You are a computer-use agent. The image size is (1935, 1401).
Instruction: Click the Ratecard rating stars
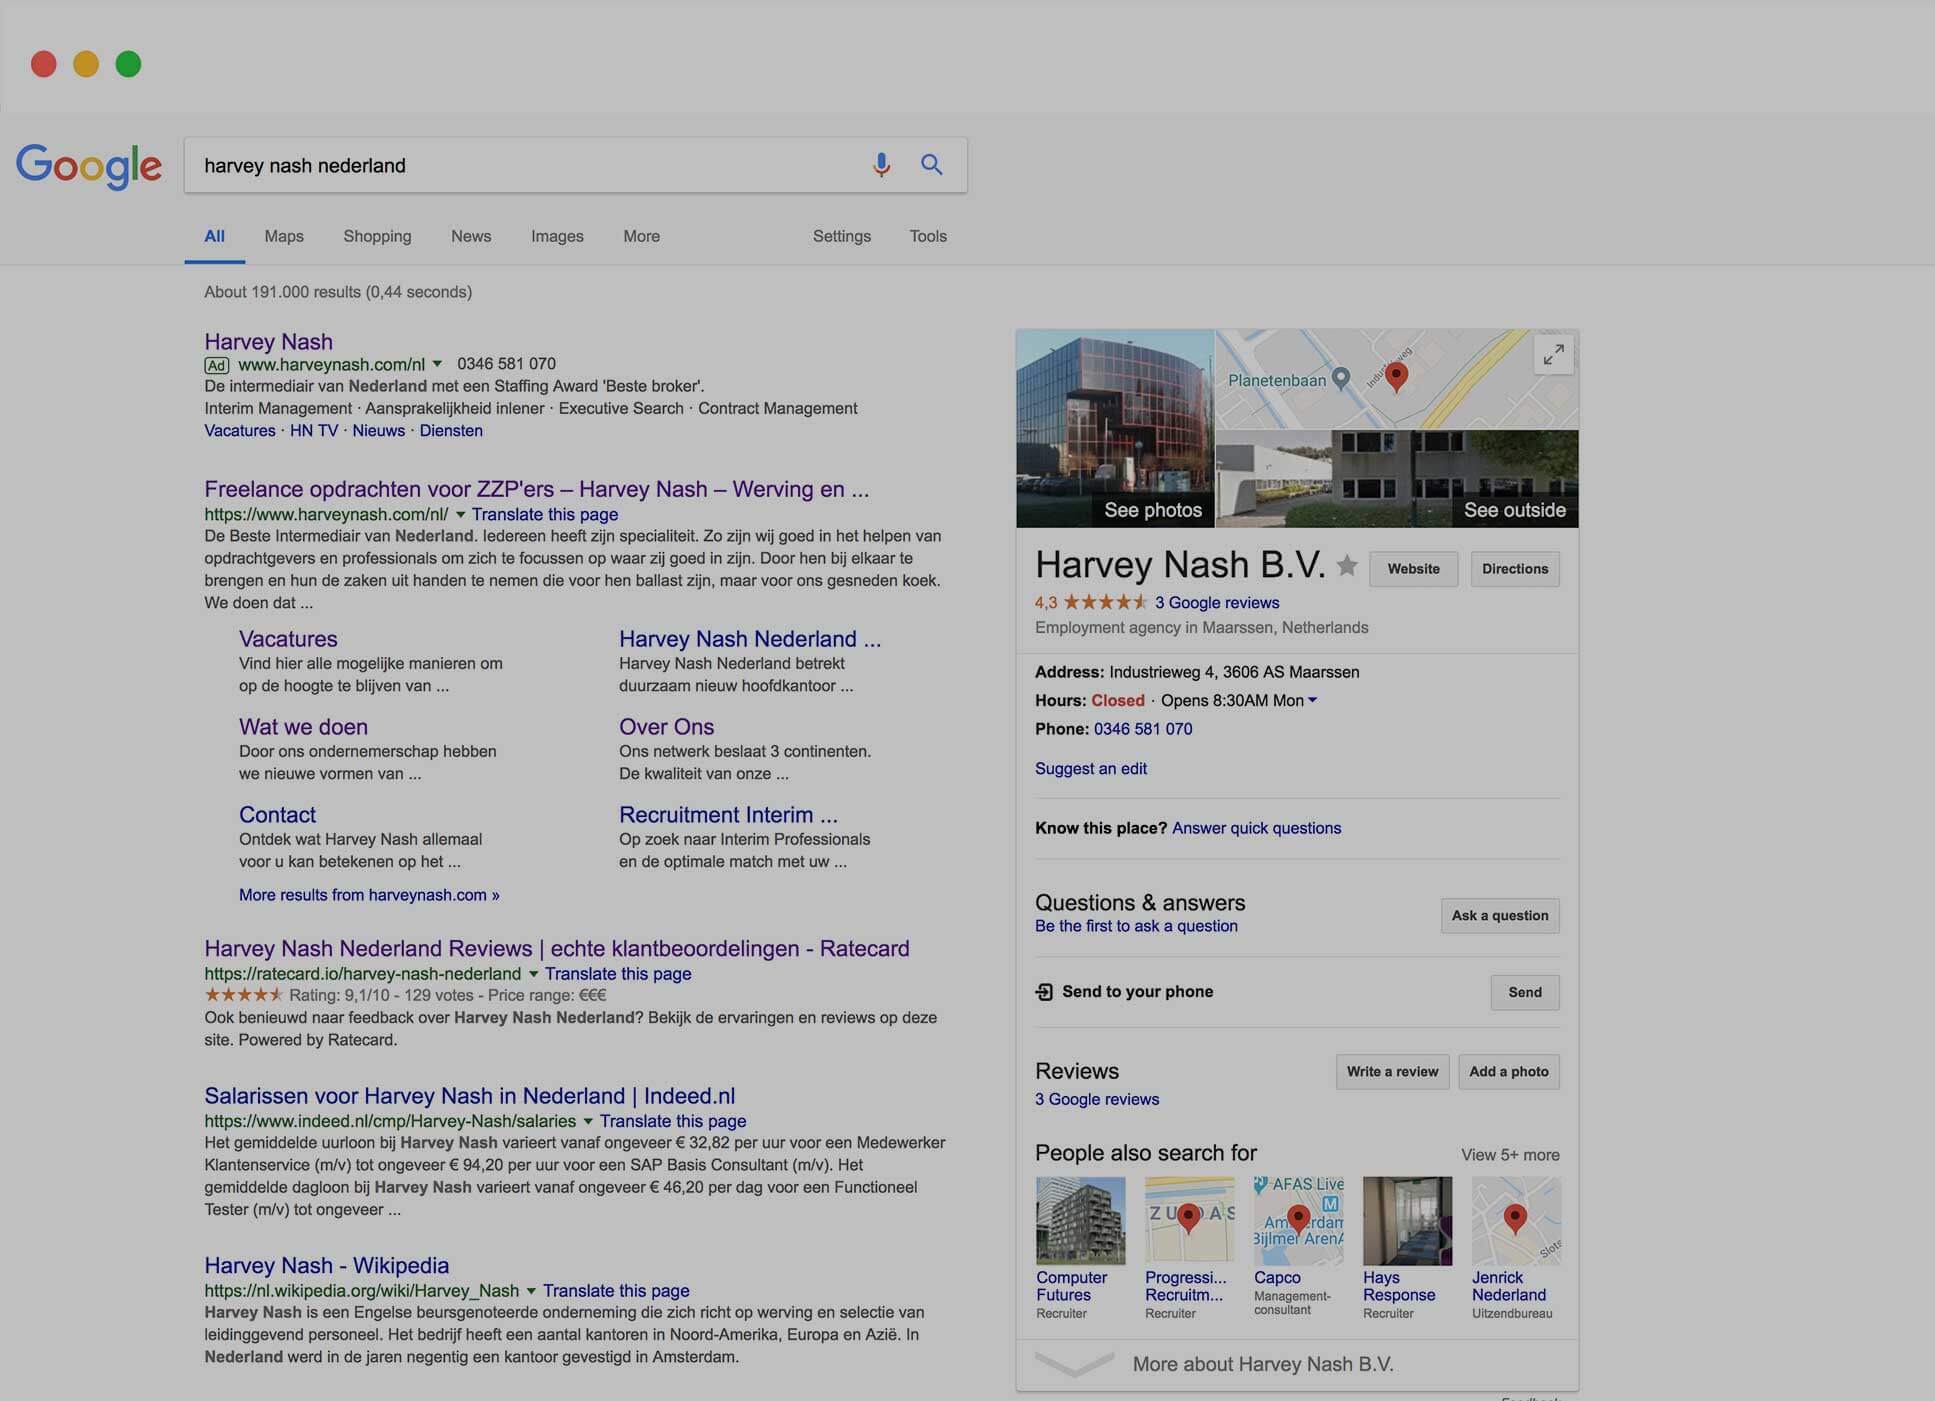pyautogui.click(x=244, y=995)
